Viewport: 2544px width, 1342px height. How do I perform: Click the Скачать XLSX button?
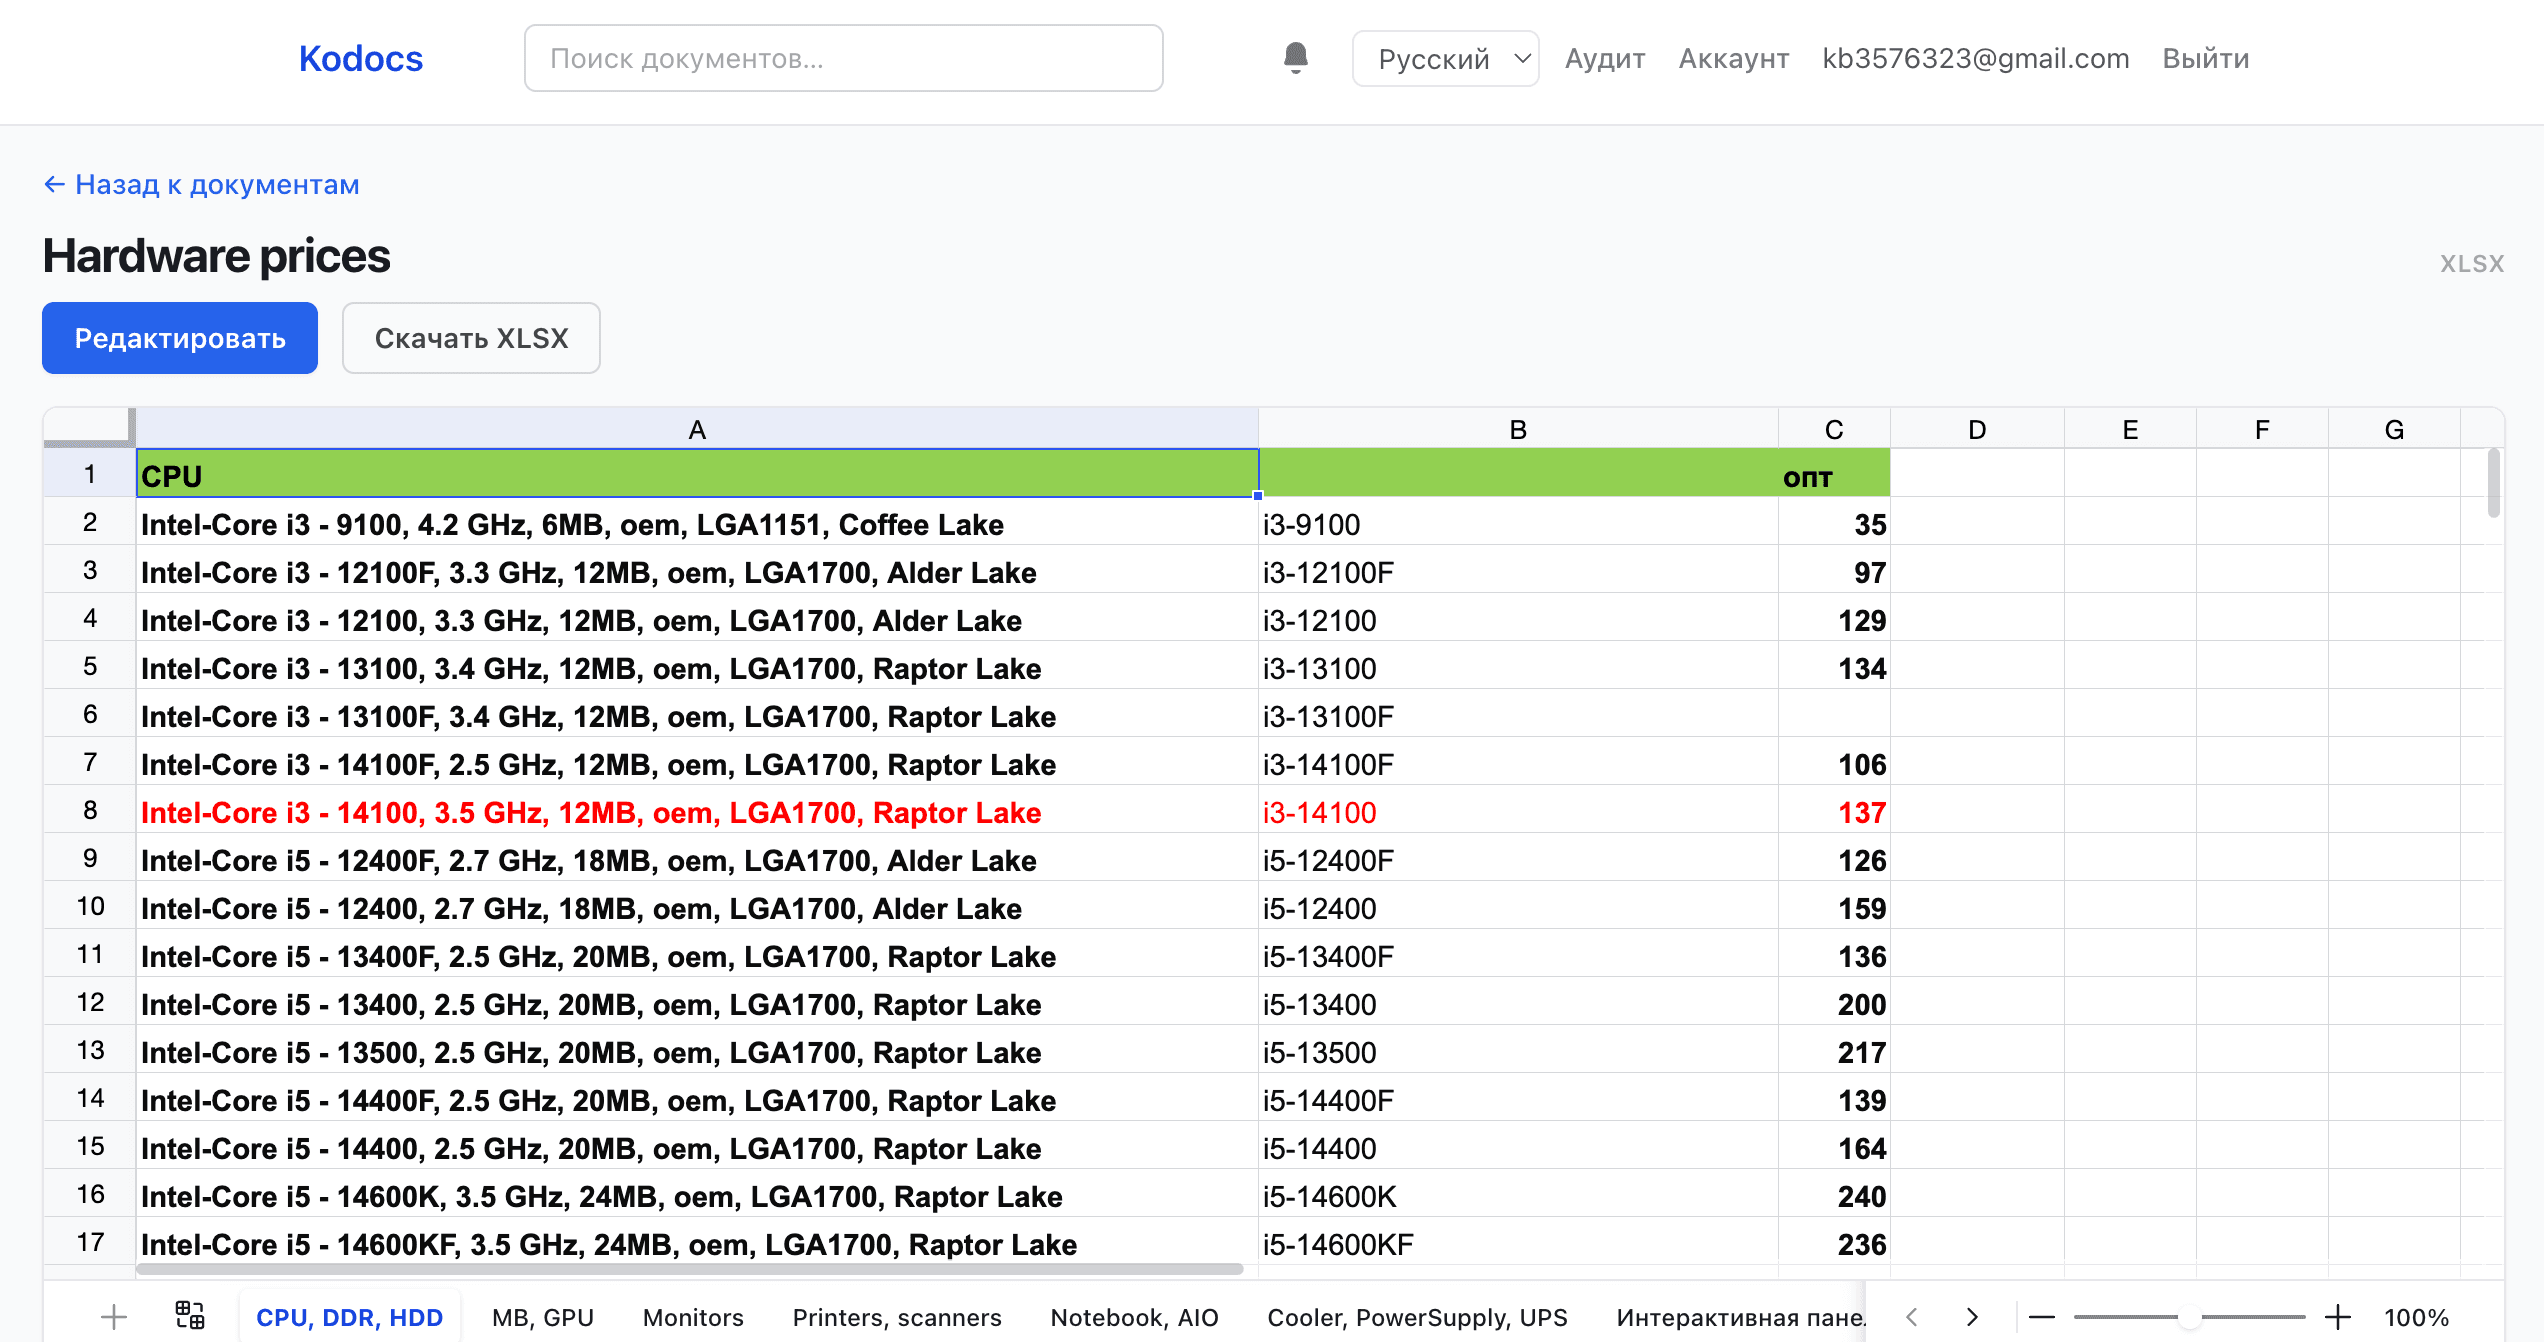tap(471, 338)
